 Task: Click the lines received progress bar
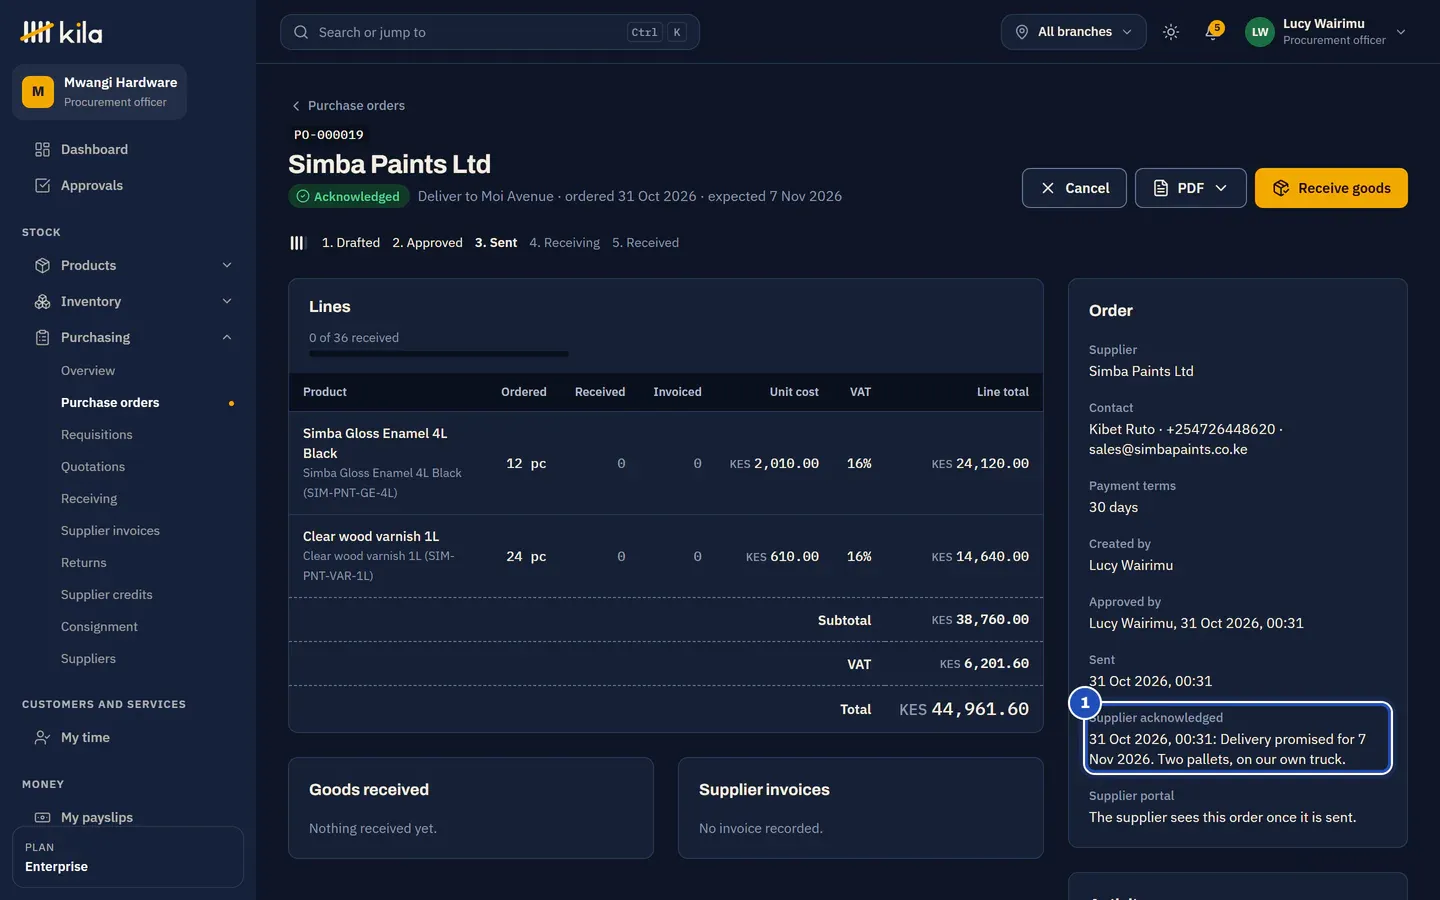[439, 354]
